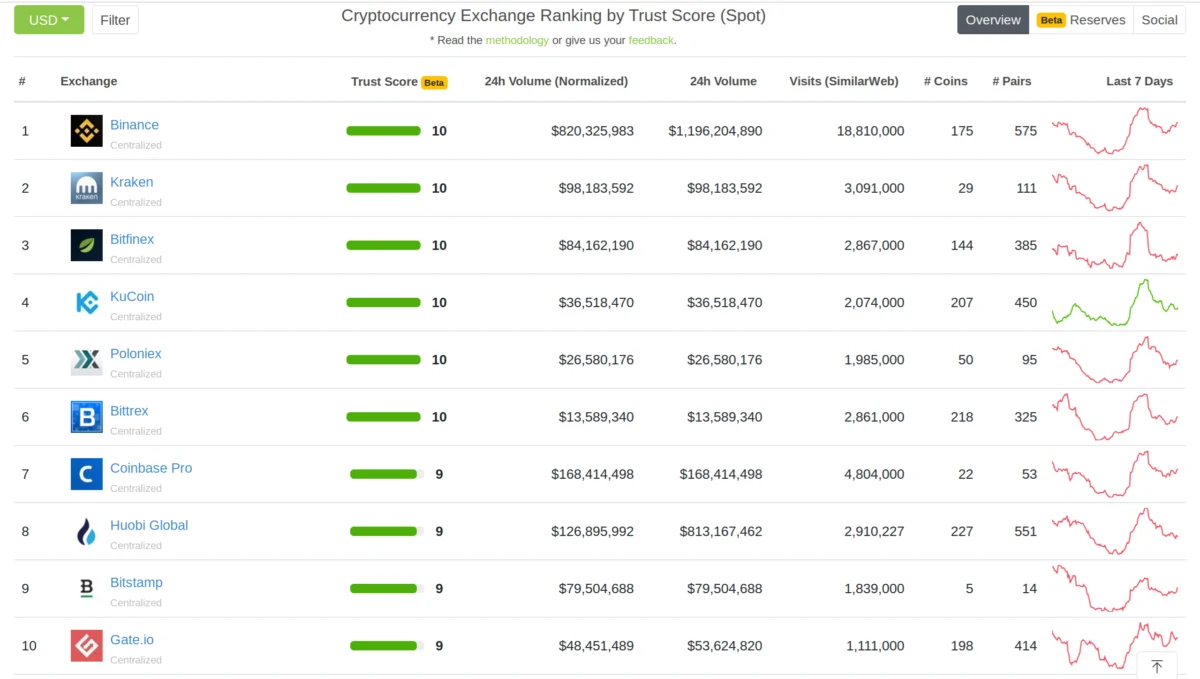Click KuCoin's pairs count 450
This screenshot has width=1200, height=679.
click(1025, 302)
